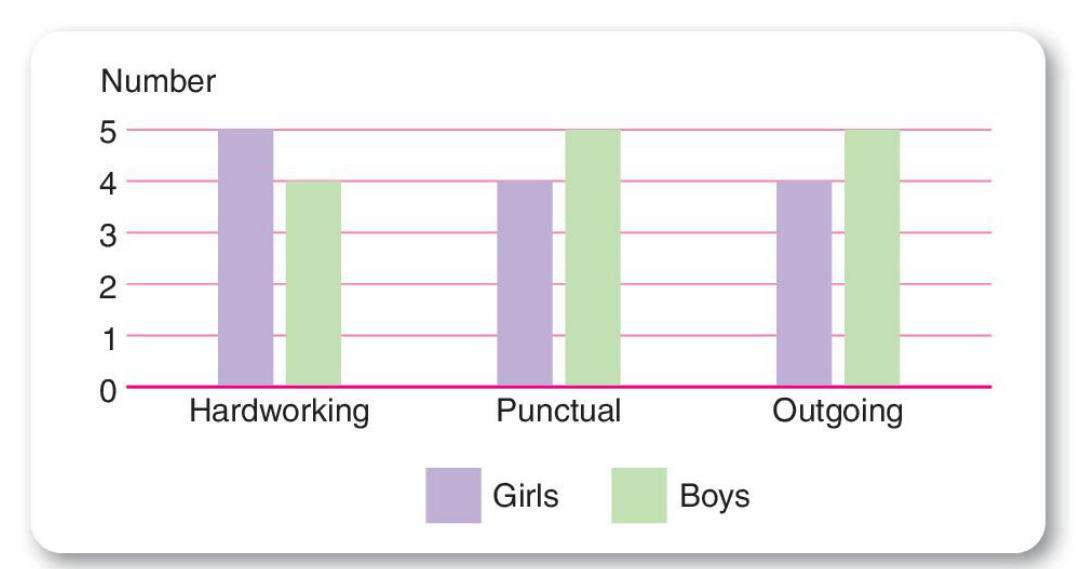Select the Hardworking boys green bar
The width and height of the screenshot is (1079, 569).
pos(313,283)
